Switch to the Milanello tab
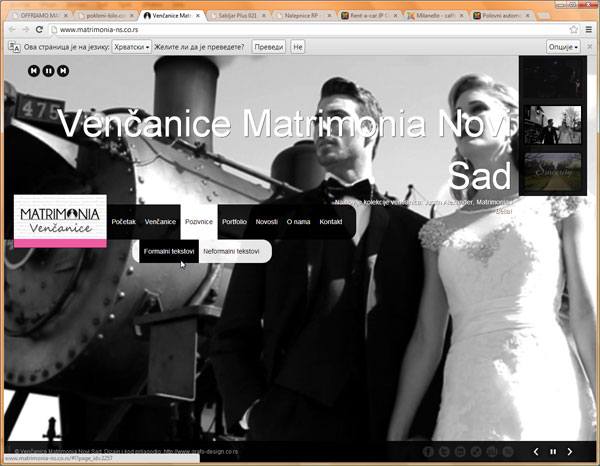600x466 pixels. (x=435, y=16)
